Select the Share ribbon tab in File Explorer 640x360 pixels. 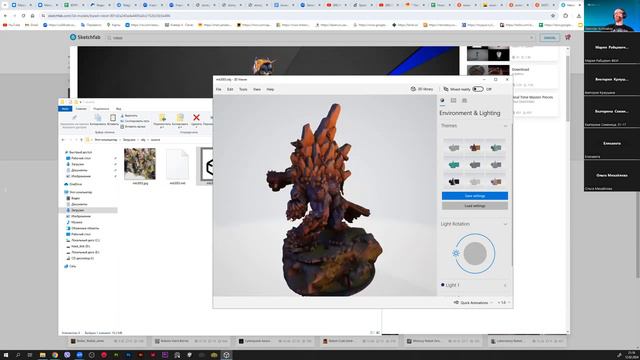click(101, 109)
